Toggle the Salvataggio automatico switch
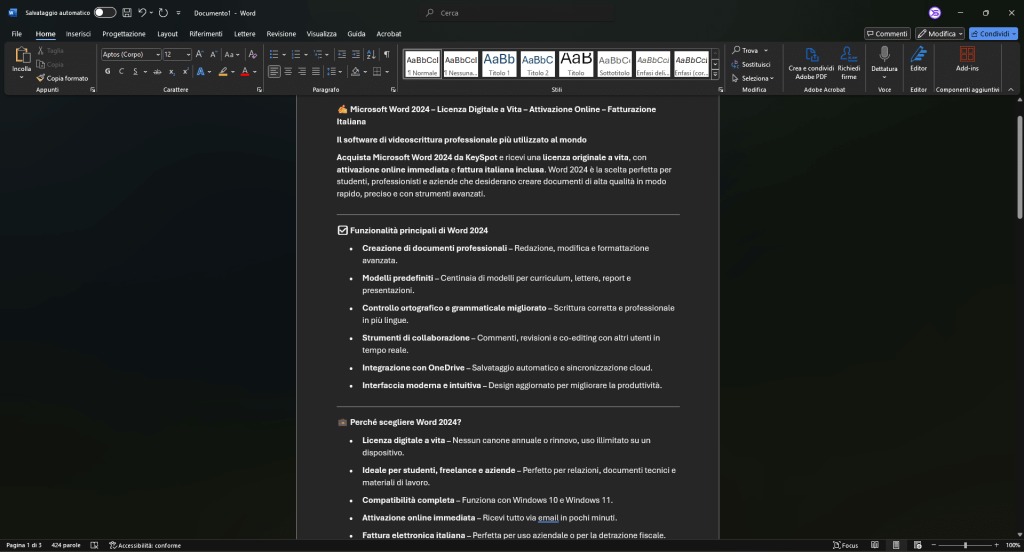This screenshot has width=1024, height=552. coord(104,12)
